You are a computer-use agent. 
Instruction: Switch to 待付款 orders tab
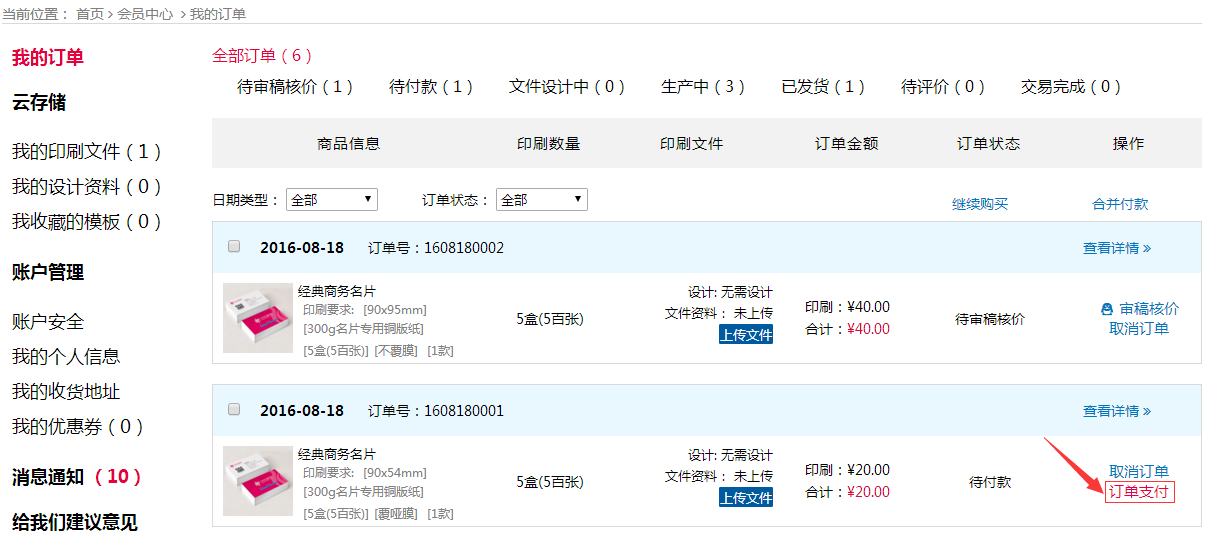tap(431, 87)
